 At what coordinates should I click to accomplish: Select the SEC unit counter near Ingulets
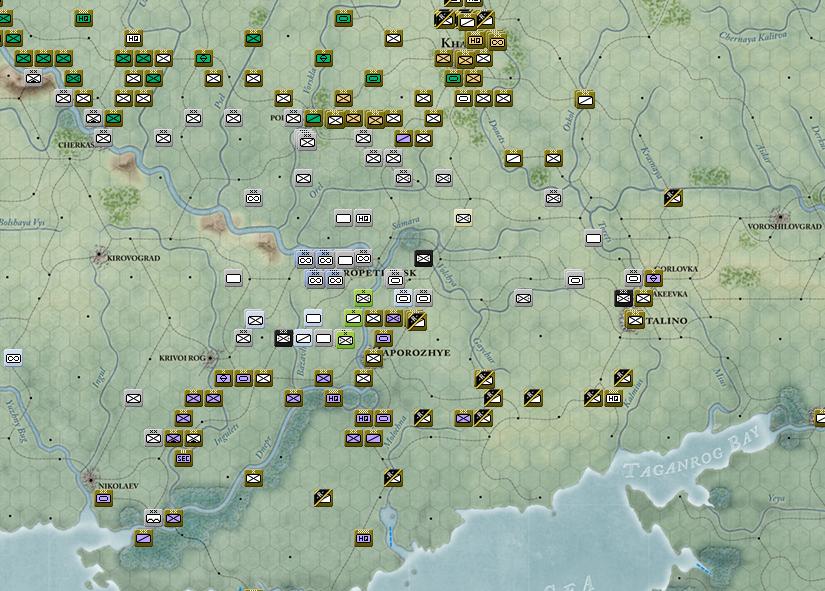tap(183, 458)
